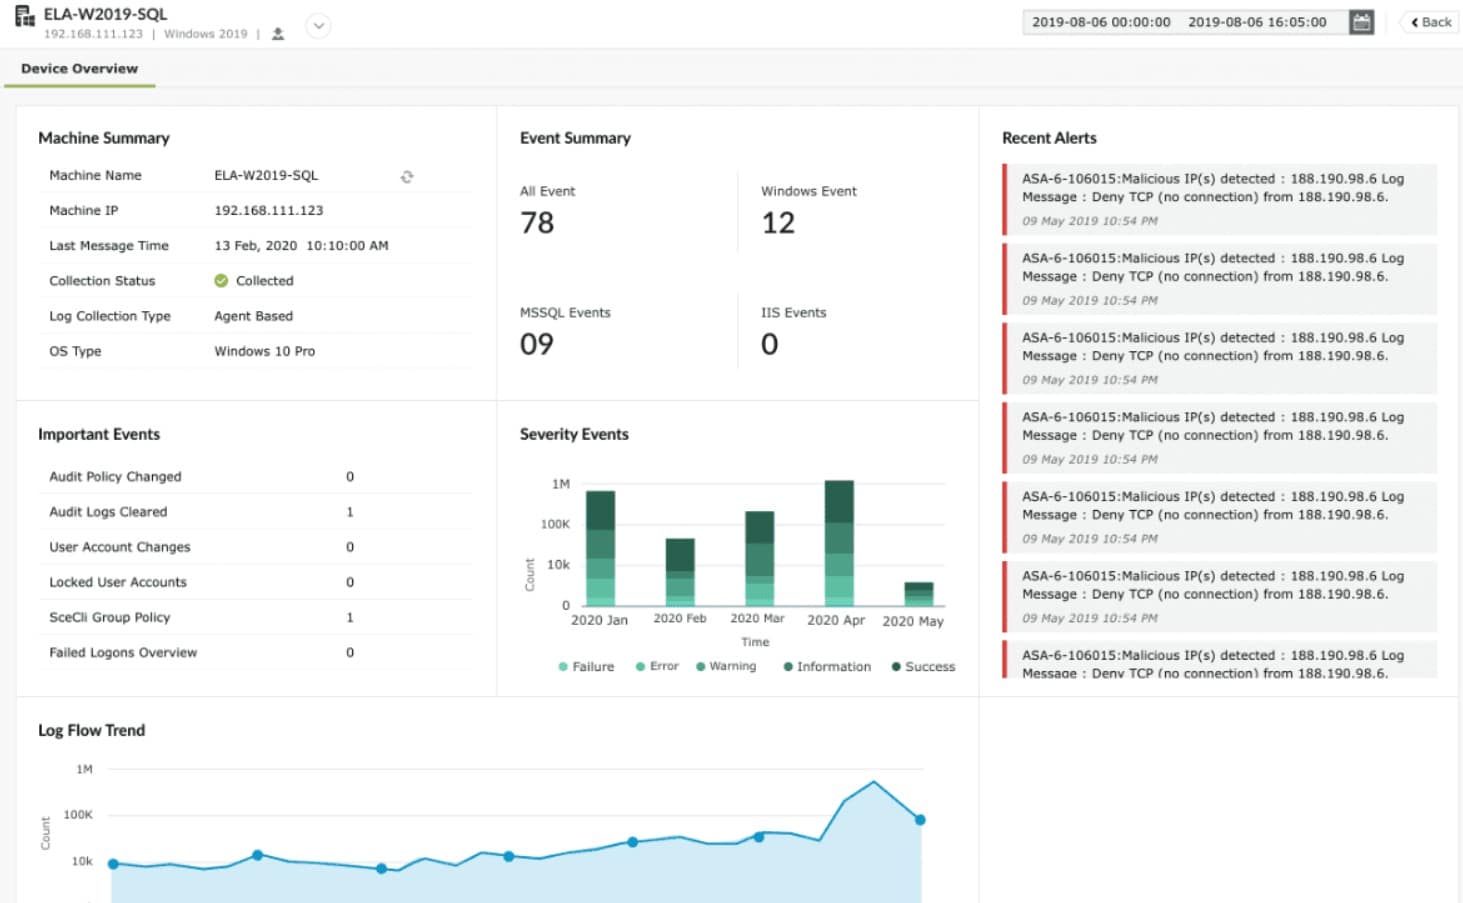This screenshot has width=1463, height=903.
Task: Select the 2020 Apr bar in Severity Events
Action: point(839,543)
